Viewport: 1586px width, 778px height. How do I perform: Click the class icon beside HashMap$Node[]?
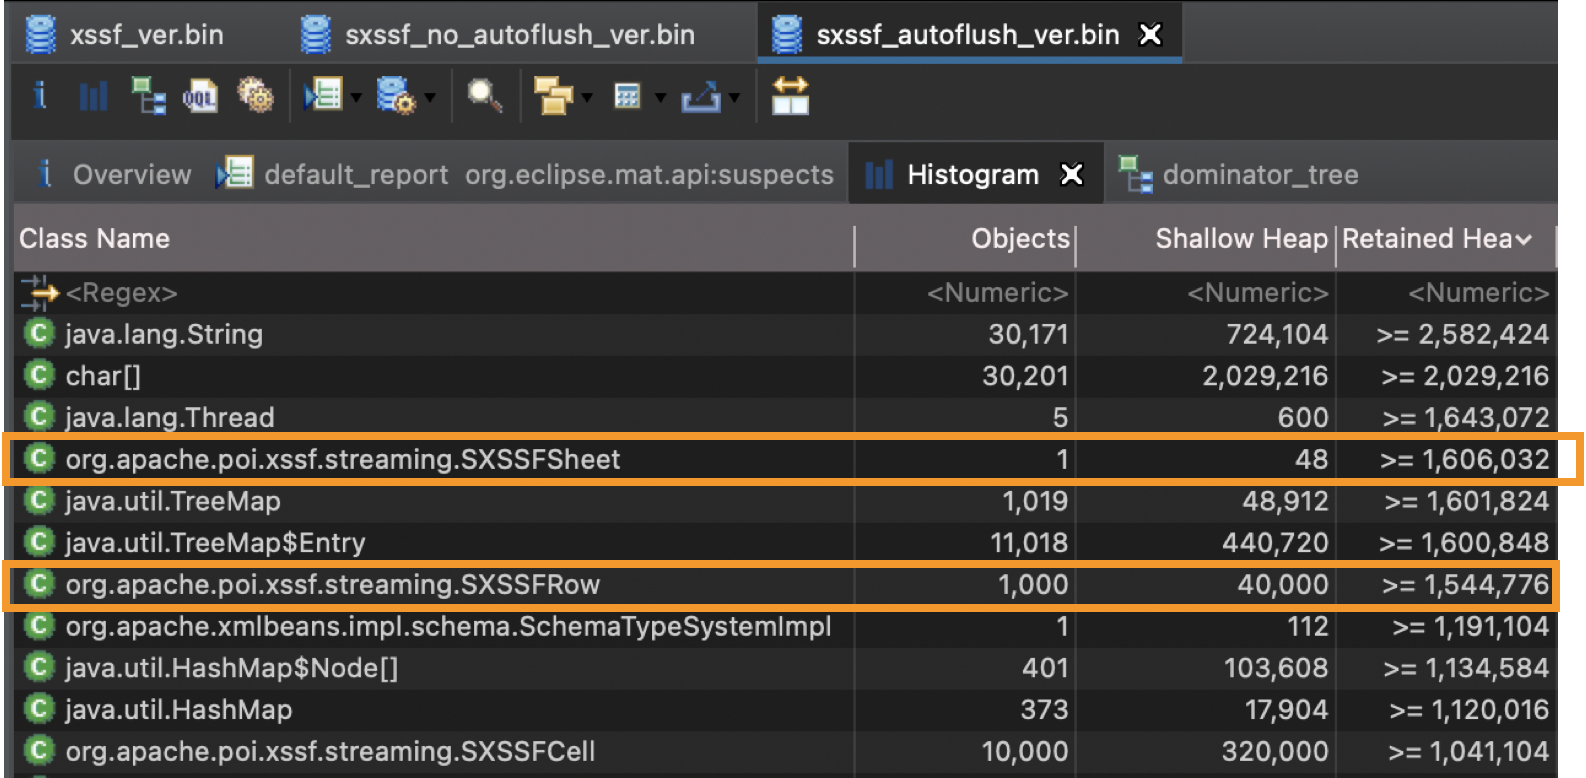(39, 668)
